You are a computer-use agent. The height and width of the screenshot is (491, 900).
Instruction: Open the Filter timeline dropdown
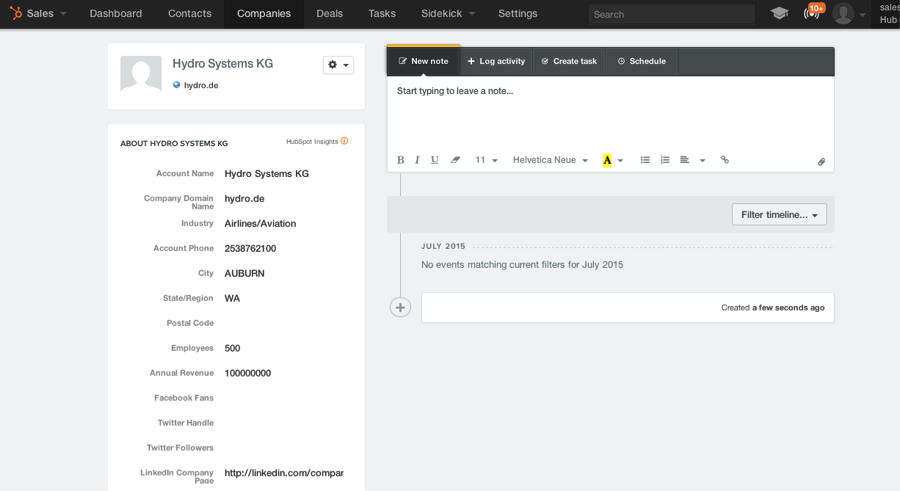[x=779, y=215]
